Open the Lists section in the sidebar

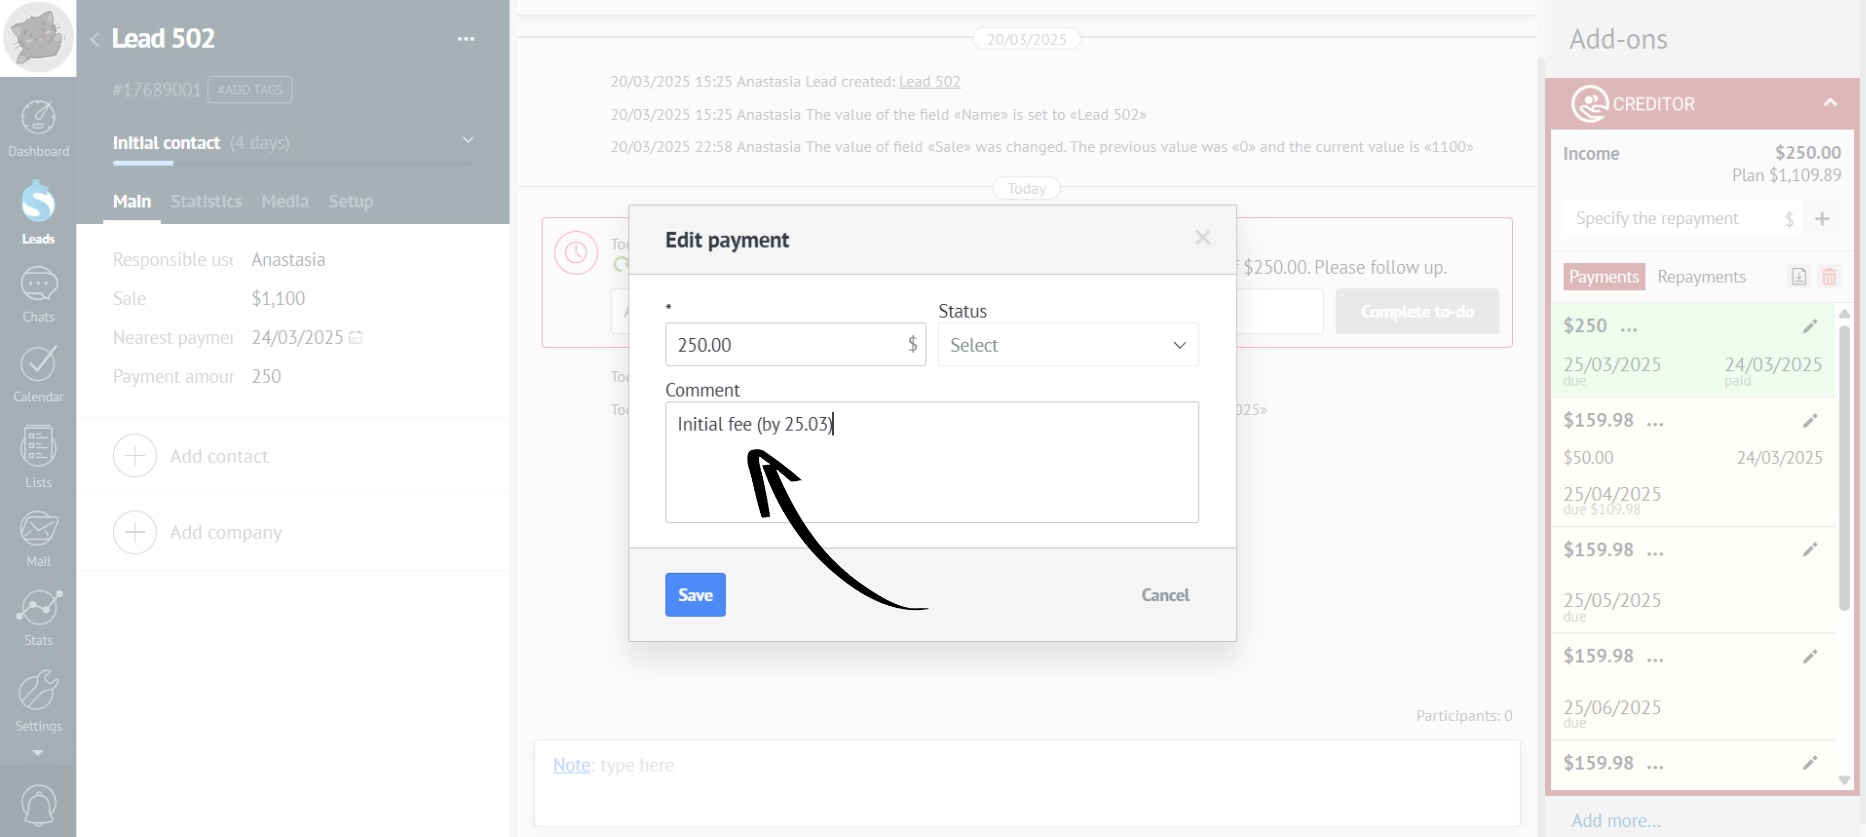pos(38,456)
